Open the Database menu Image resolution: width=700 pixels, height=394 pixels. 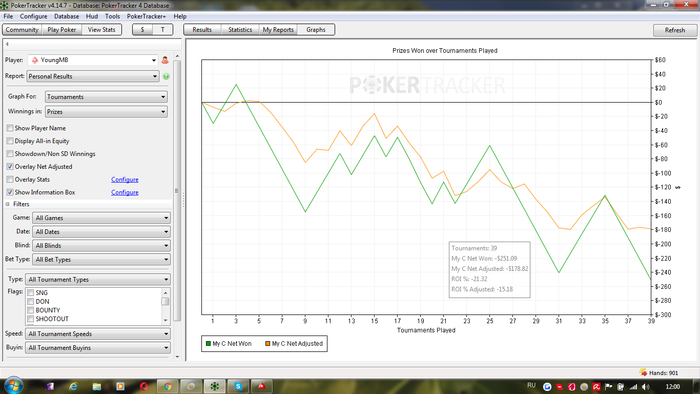pos(67,17)
